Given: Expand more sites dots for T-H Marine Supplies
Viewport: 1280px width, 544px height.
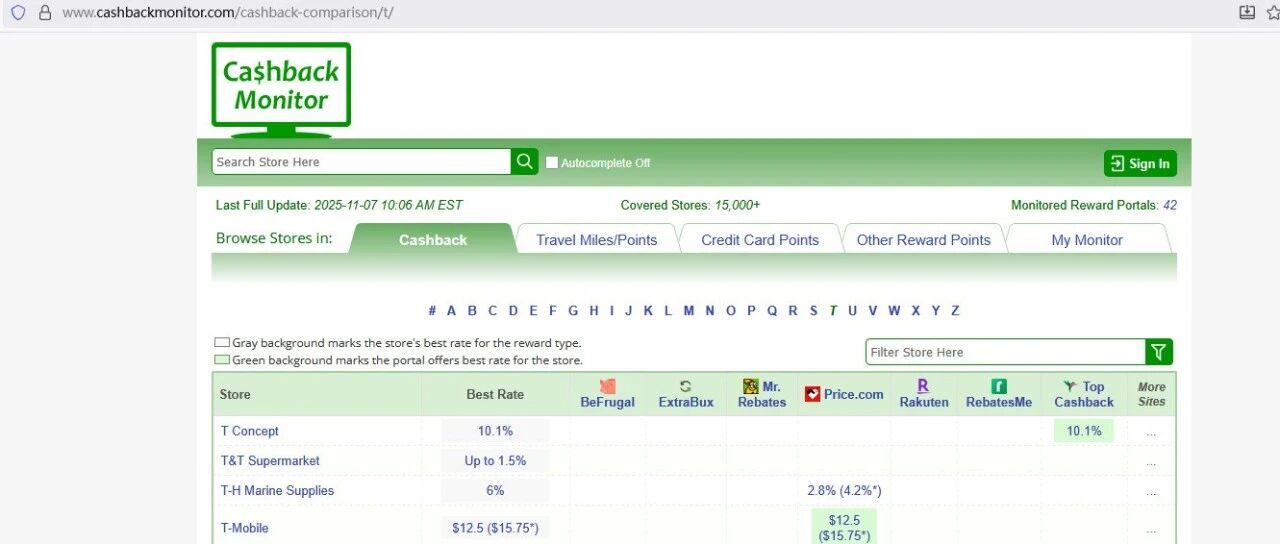Looking at the screenshot, I should [1151, 493].
